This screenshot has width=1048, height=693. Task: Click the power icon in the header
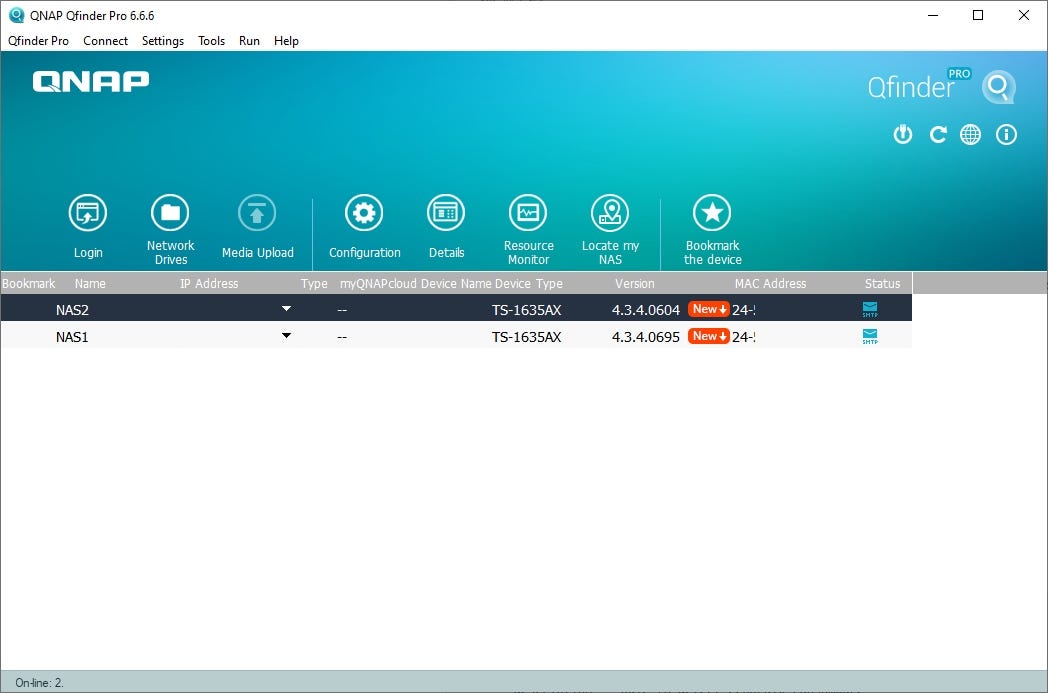[x=903, y=134]
